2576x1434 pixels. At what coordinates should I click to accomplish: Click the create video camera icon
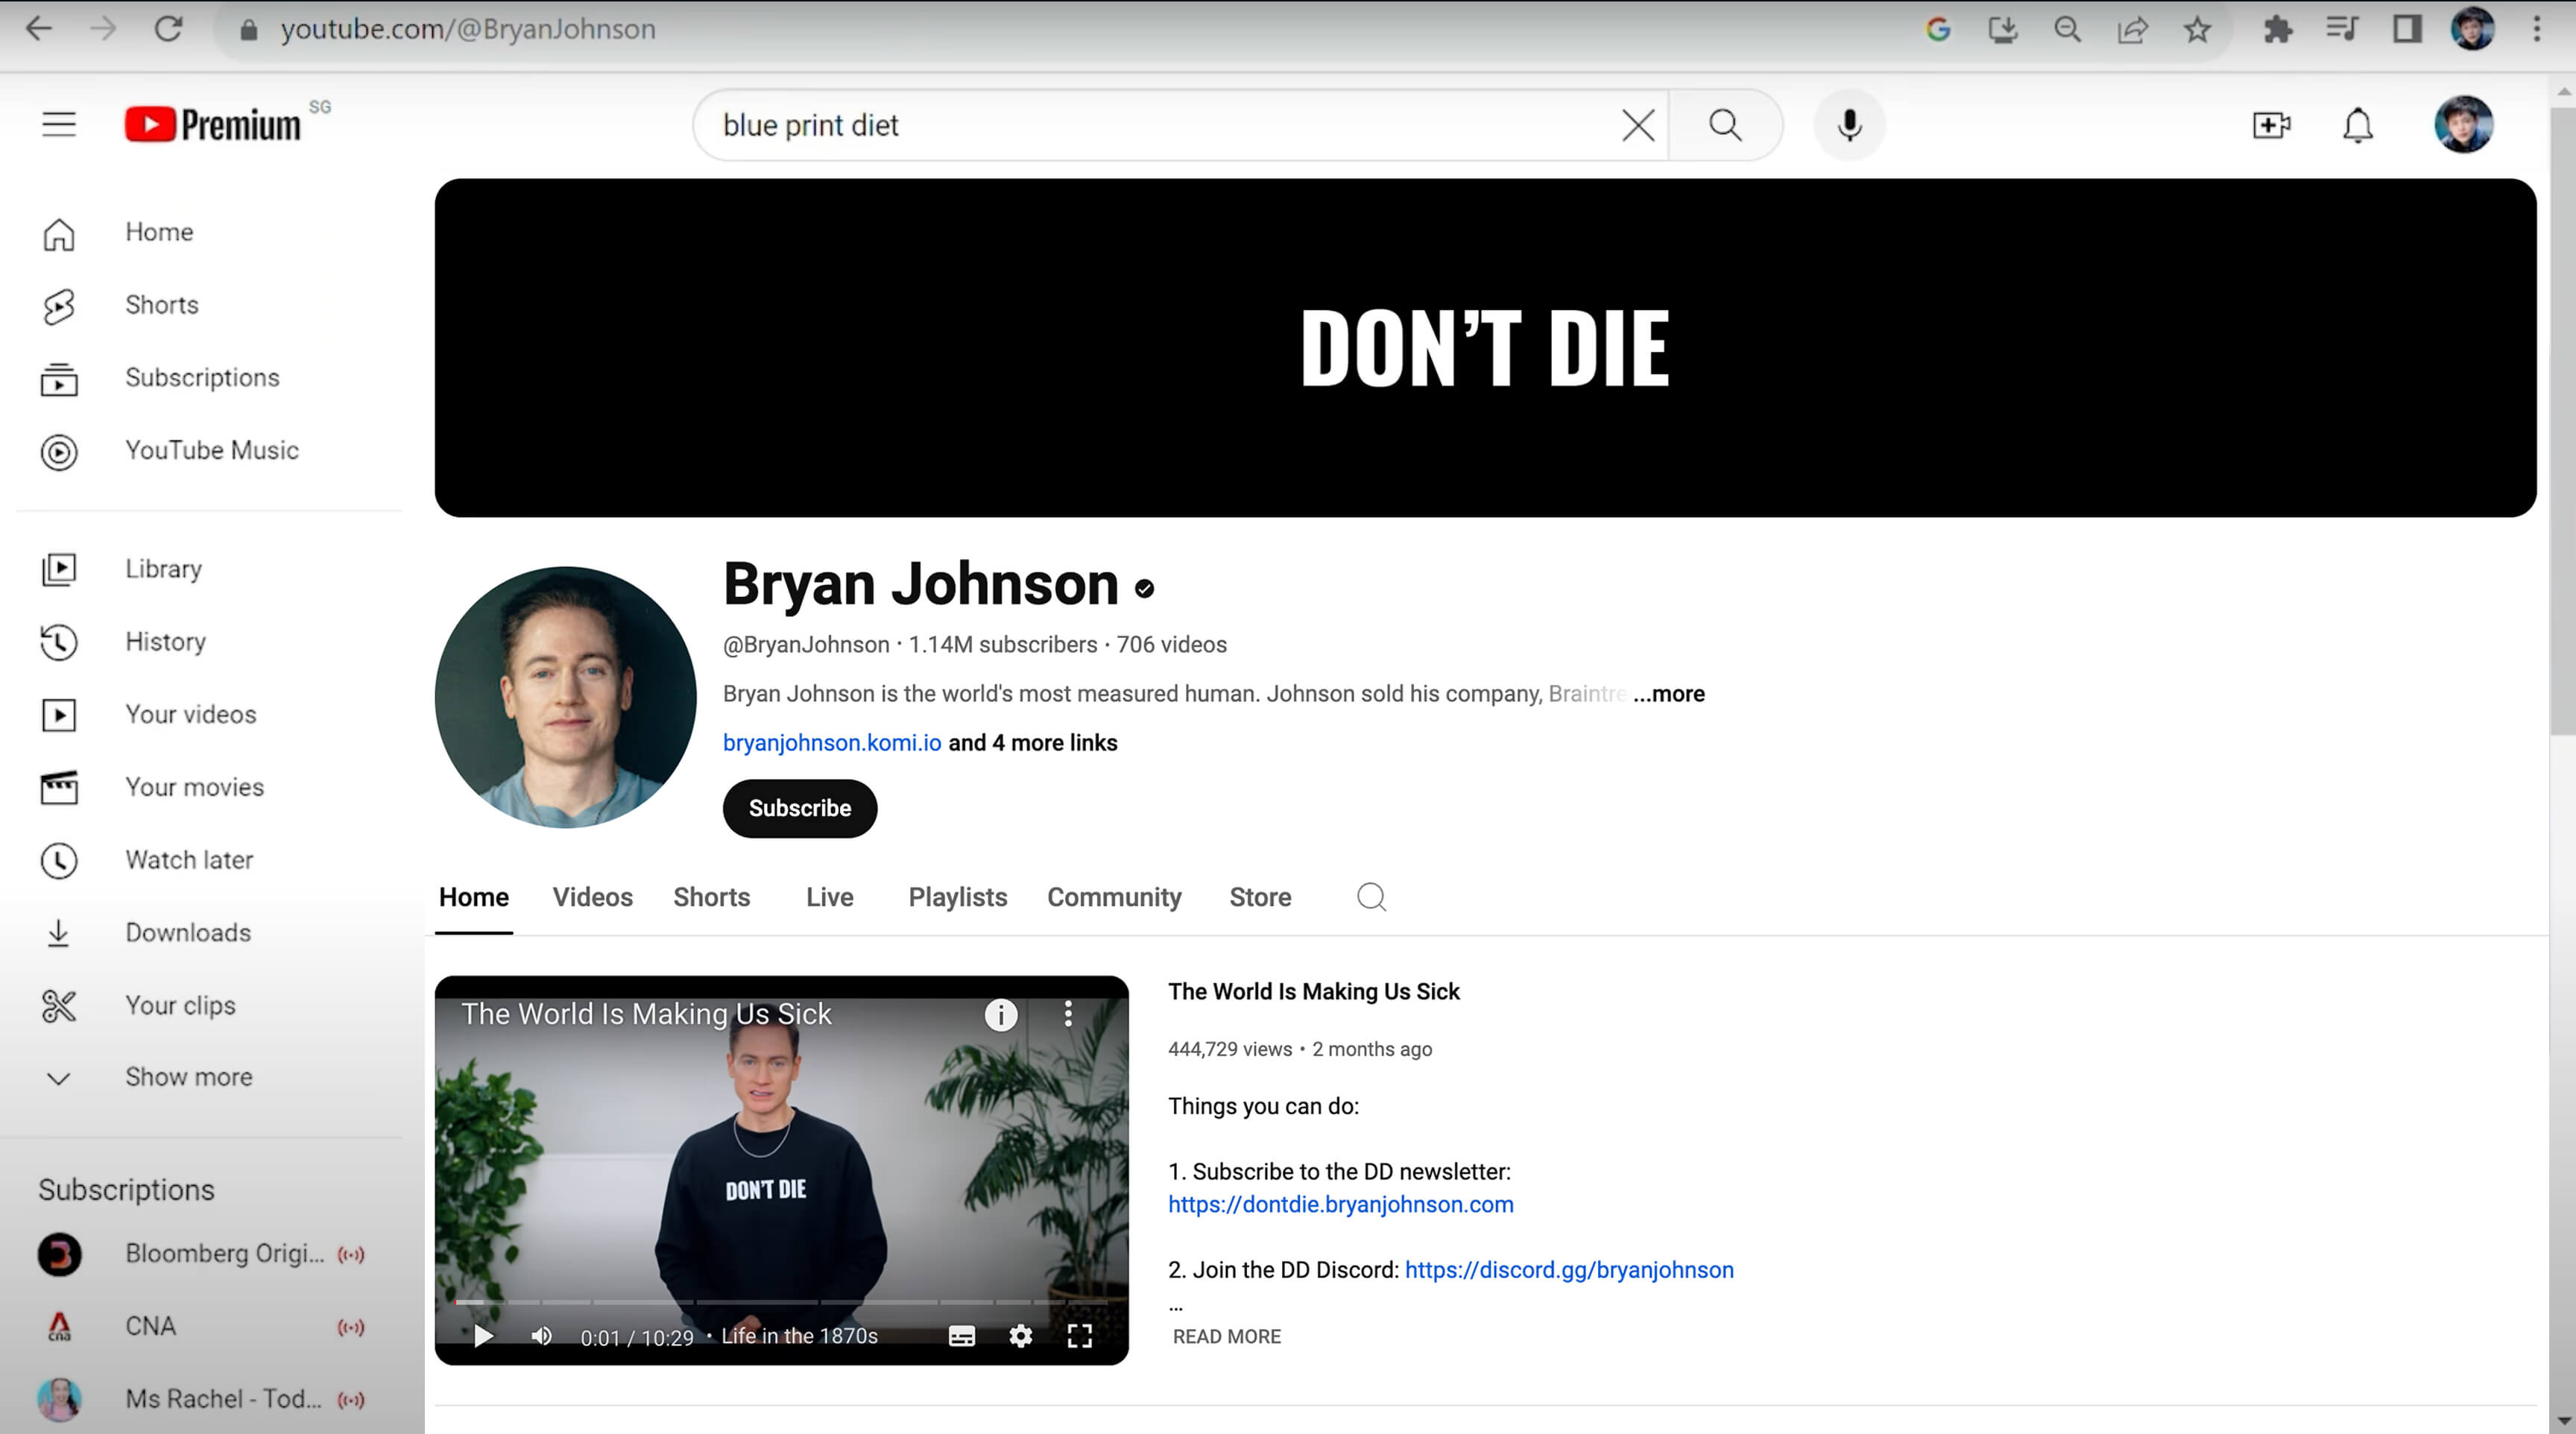click(2271, 125)
